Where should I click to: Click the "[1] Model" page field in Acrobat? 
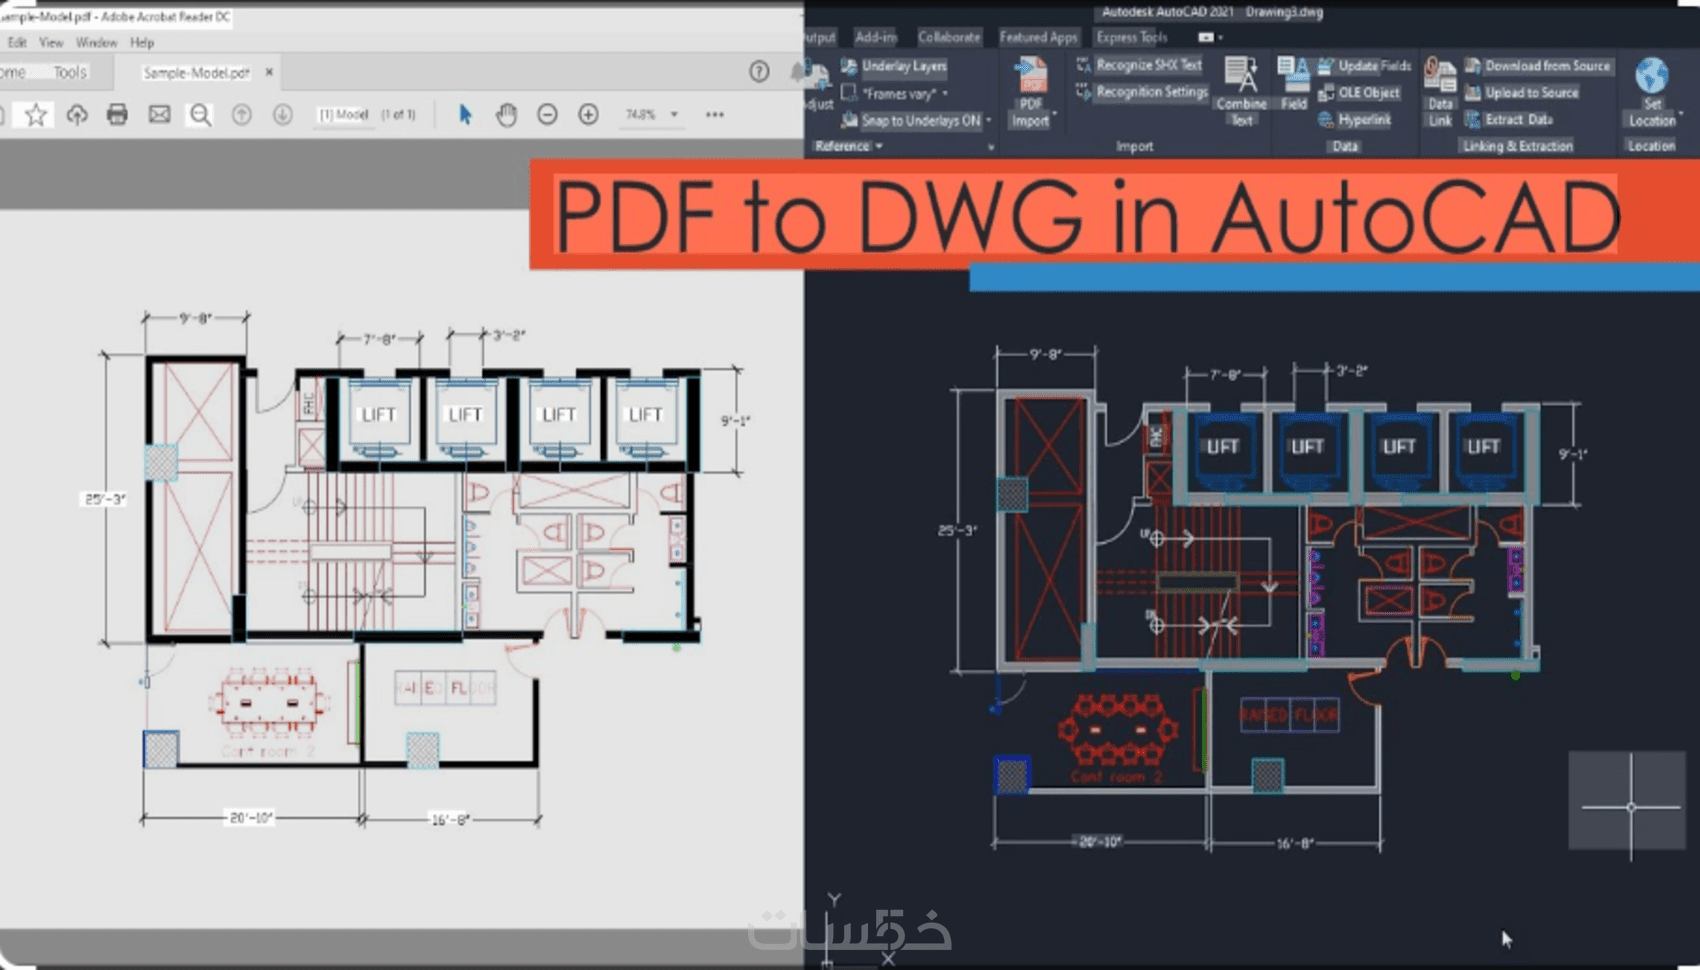344,115
